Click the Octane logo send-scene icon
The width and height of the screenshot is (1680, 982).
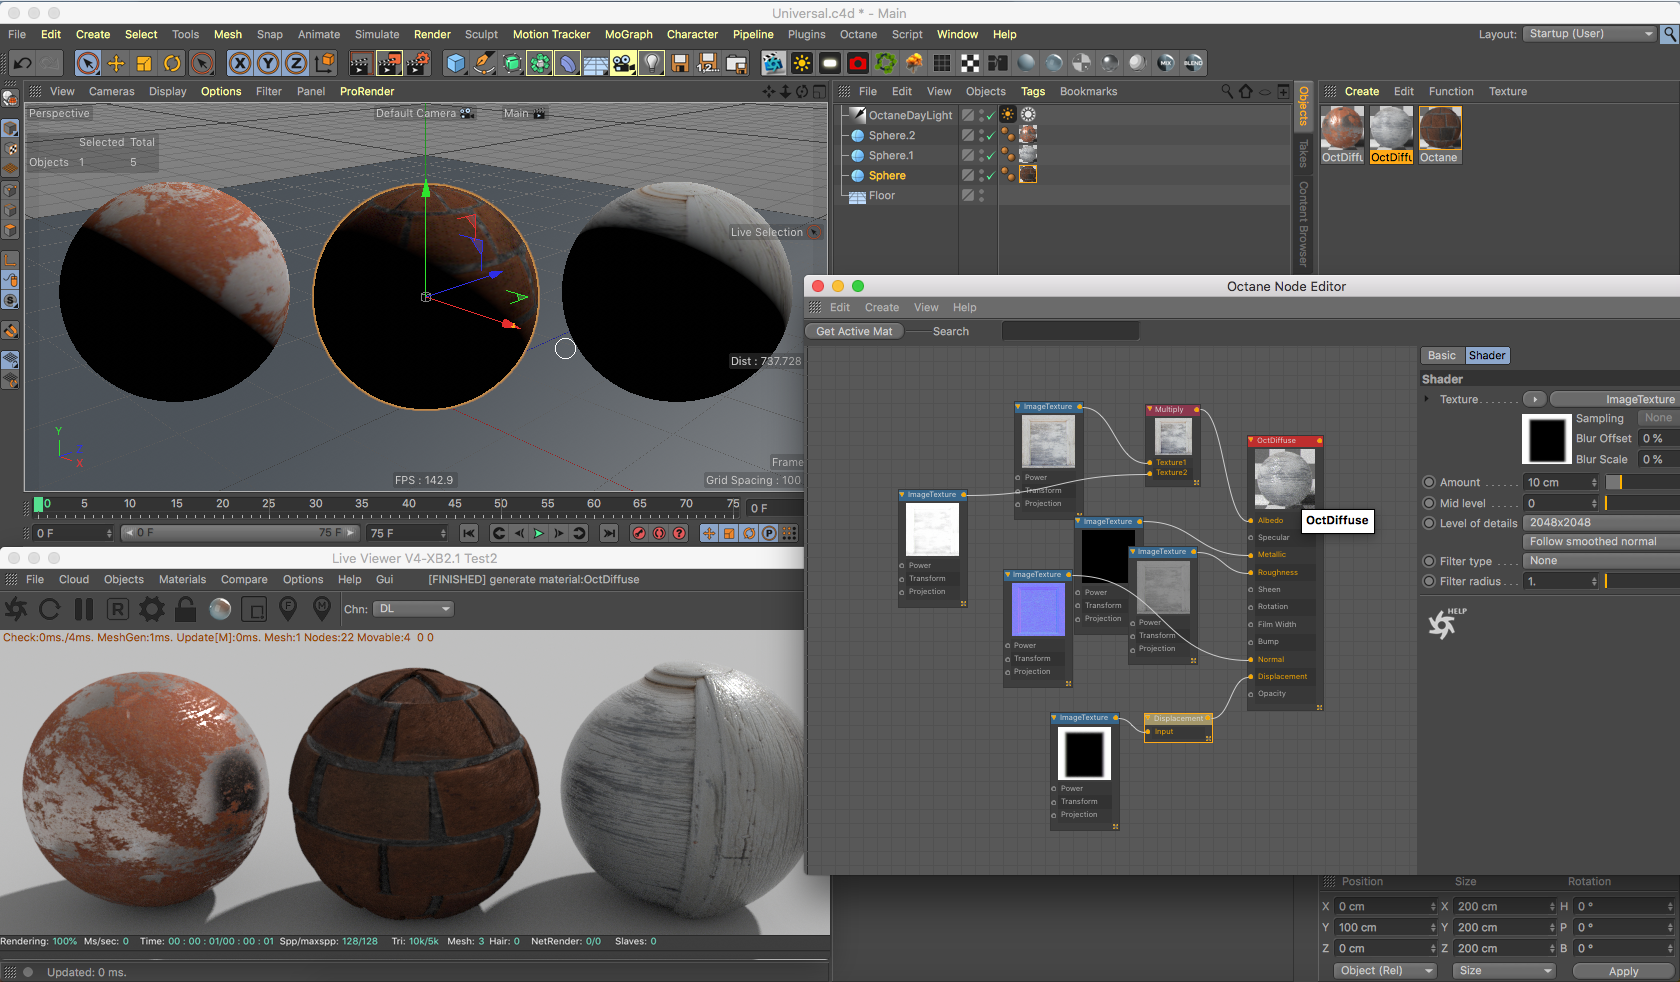click(x=16, y=609)
